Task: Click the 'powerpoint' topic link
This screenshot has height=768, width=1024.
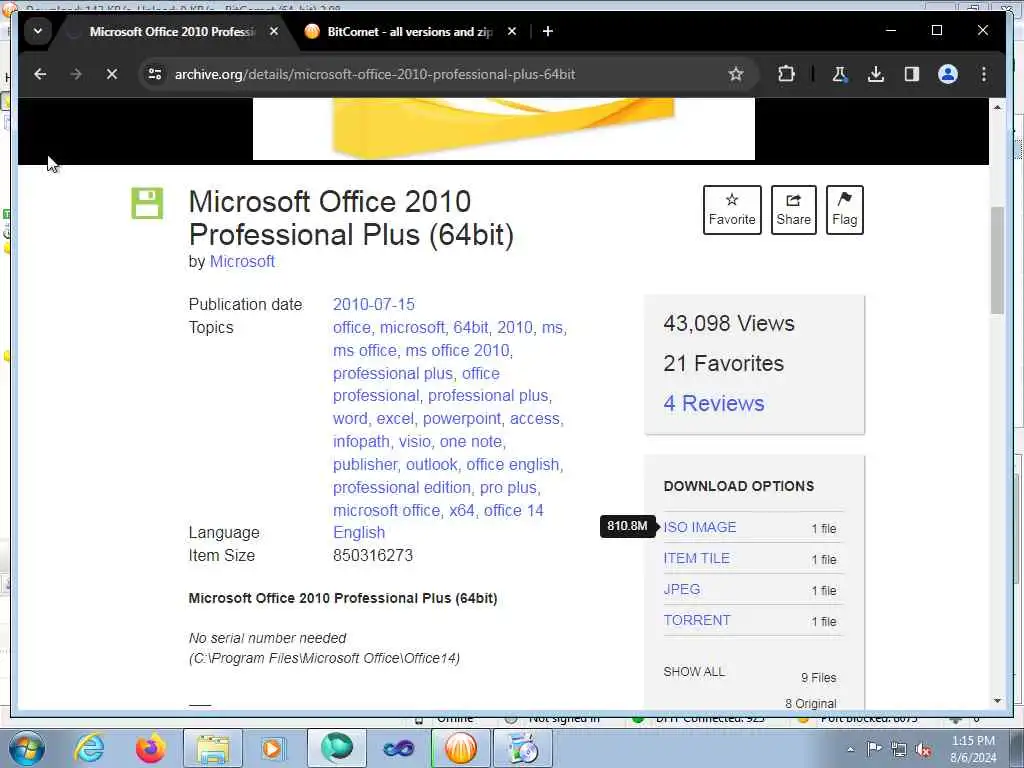Action: (x=462, y=419)
